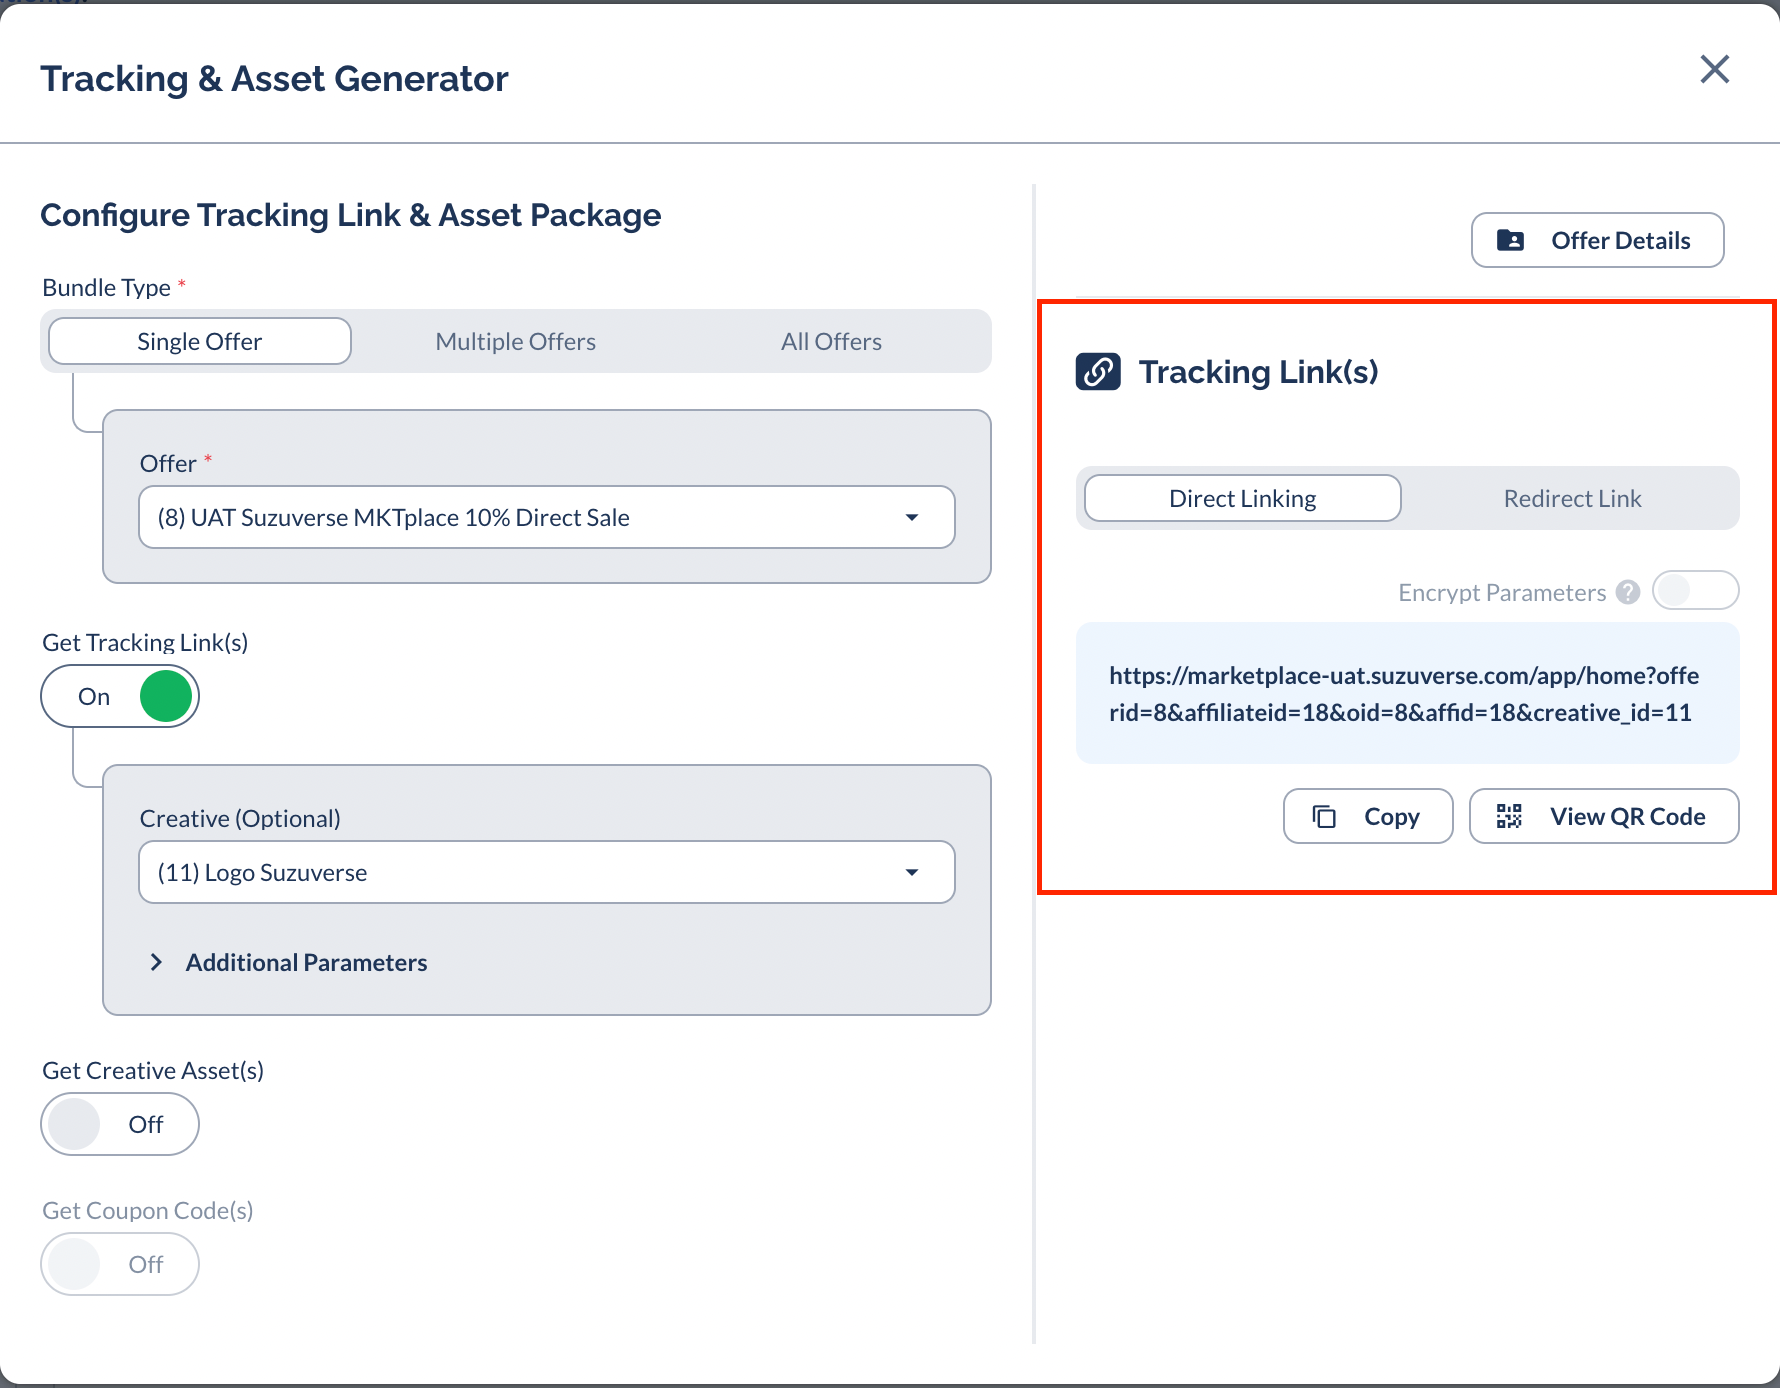This screenshot has height=1388, width=1780.
Task: Click the generated tracking URL text
Action: pos(1403,694)
